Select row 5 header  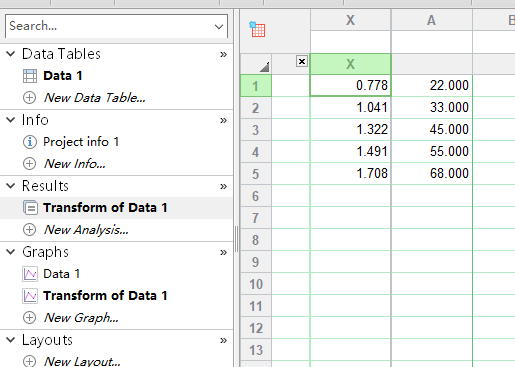[256, 174]
